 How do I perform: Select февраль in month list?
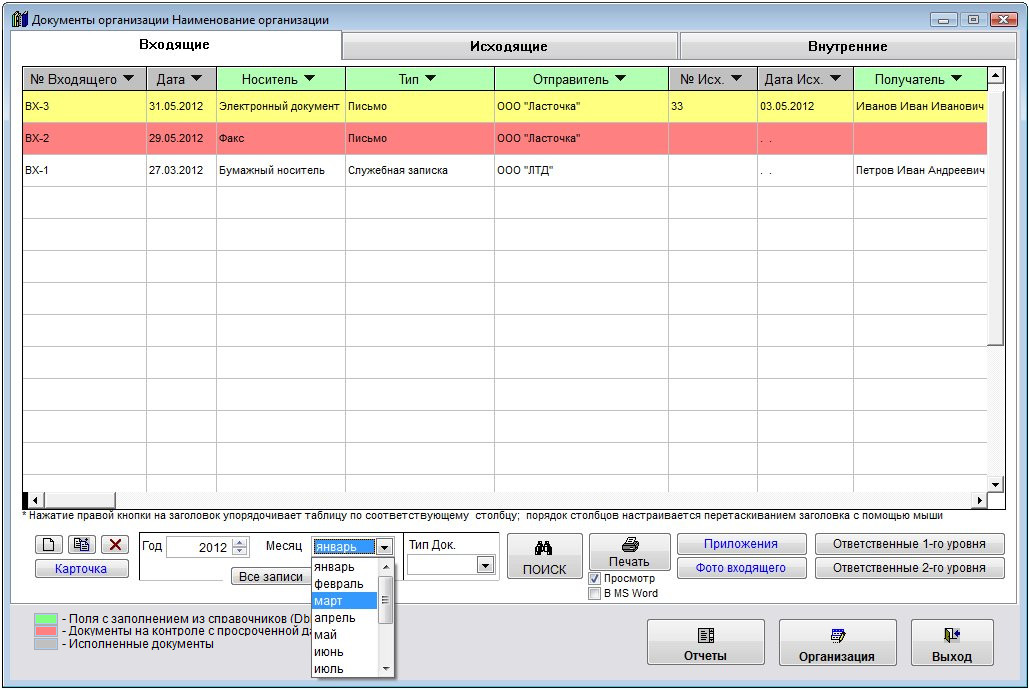(345, 584)
